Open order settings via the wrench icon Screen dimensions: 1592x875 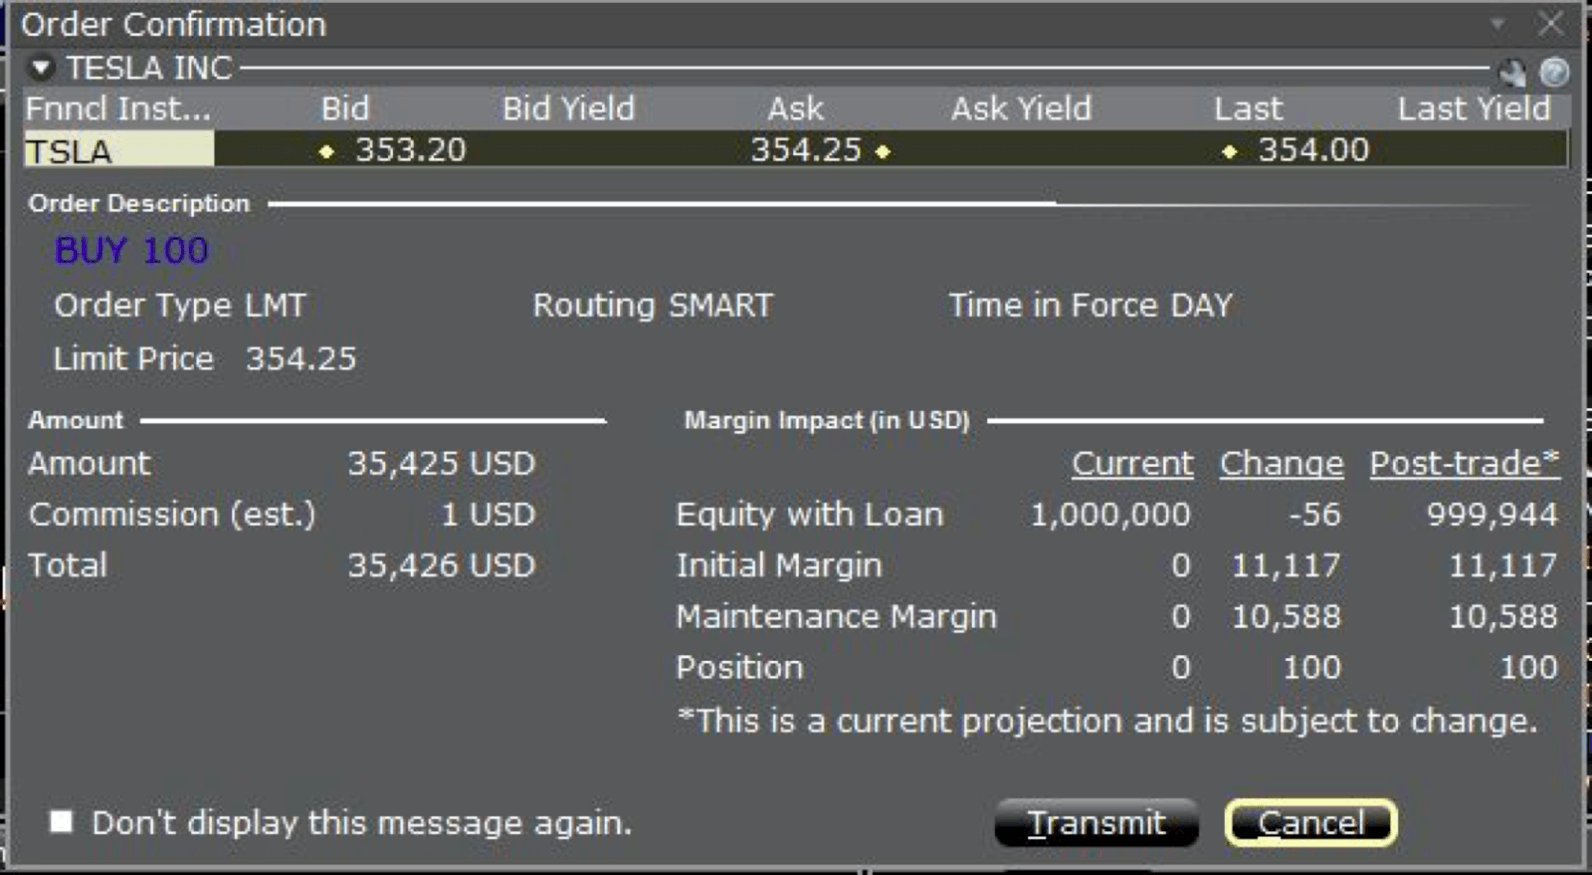(1512, 73)
